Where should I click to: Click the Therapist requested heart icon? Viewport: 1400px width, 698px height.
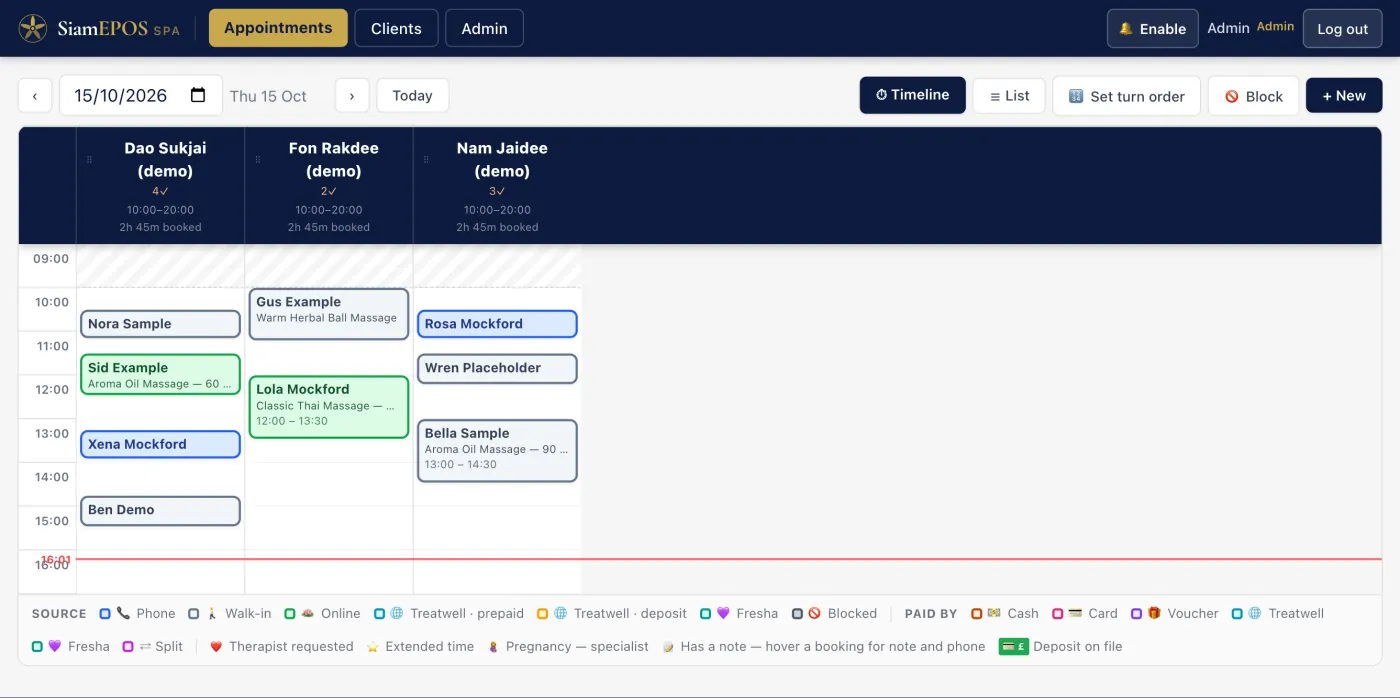[216, 647]
